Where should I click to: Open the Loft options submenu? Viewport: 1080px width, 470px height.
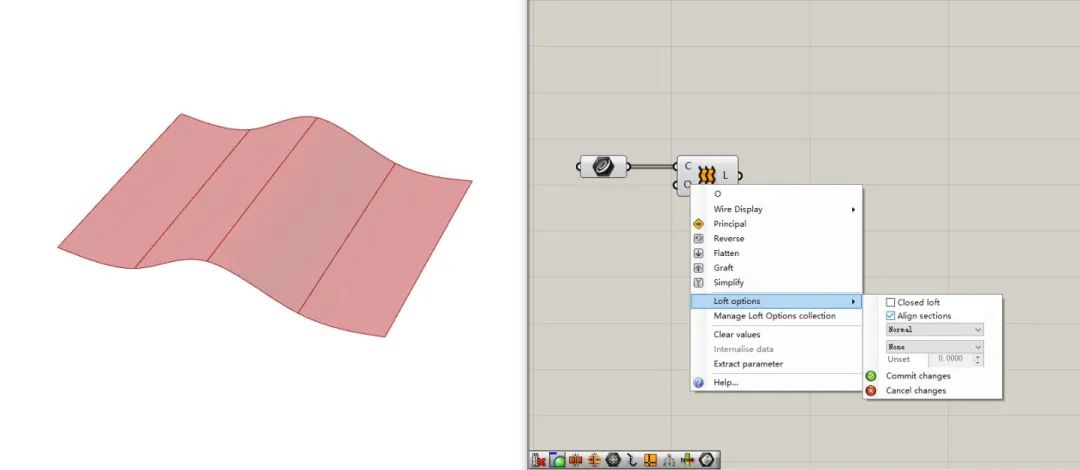[x=776, y=301]
